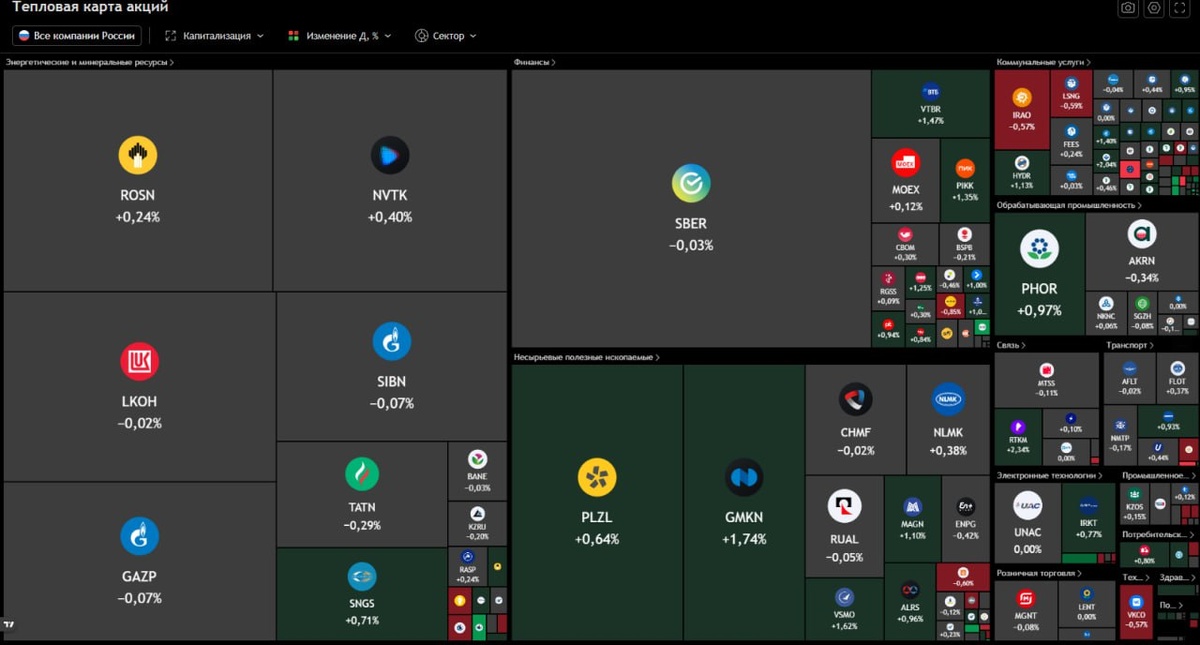This screenshot has height=645, width=1200.
Task: Click the 'RTKM' ticker text
Action: point(1018,440)
